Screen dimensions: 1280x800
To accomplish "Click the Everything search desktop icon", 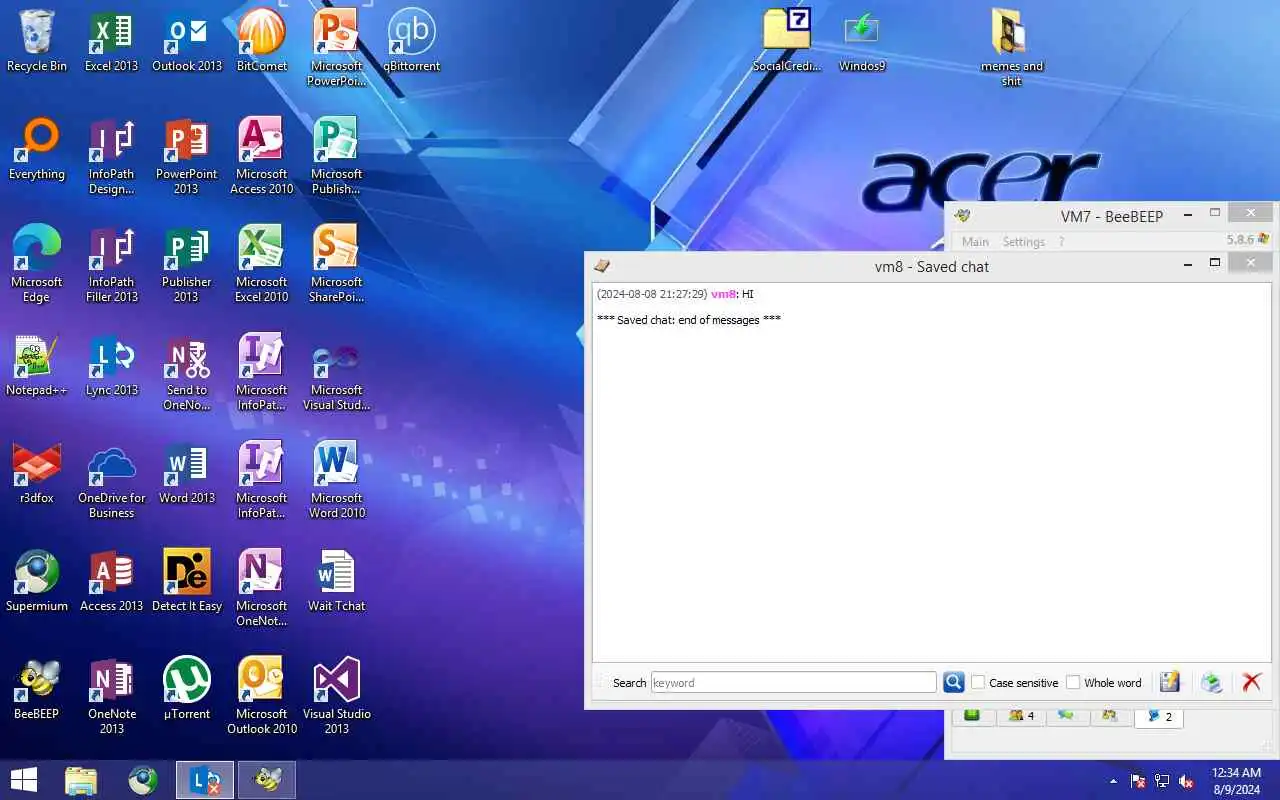I will click(x=37, y=149).
